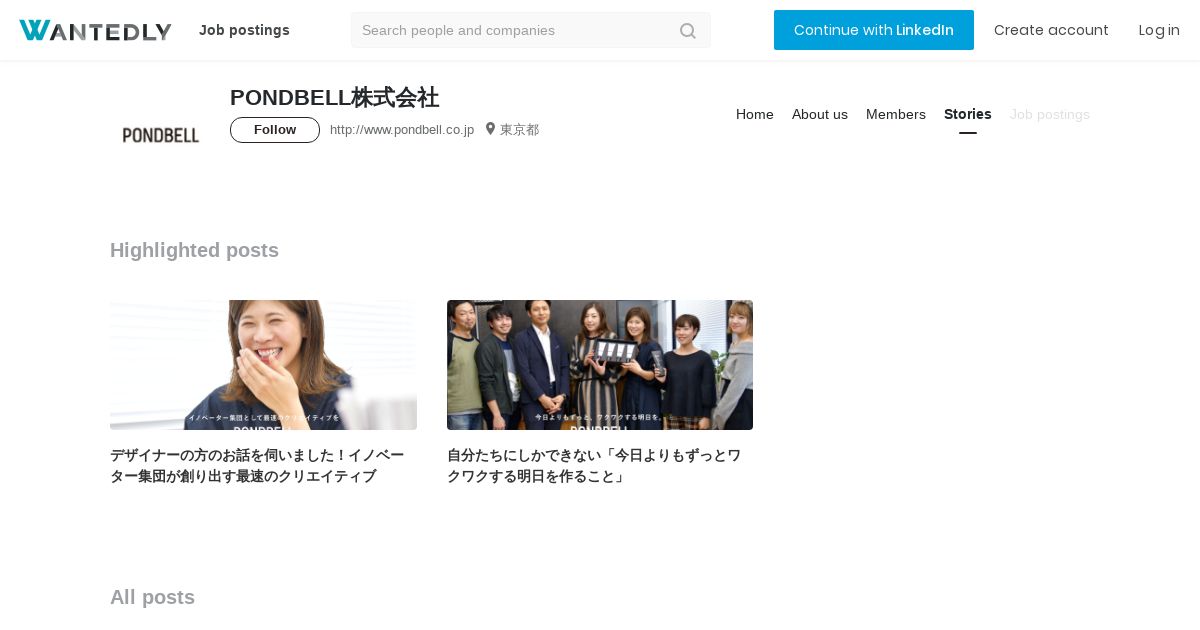Click the greyed Job postings company tab
Viewport: 1200px width, 630px height.
pyautogui.click(x=1050, y=114)
